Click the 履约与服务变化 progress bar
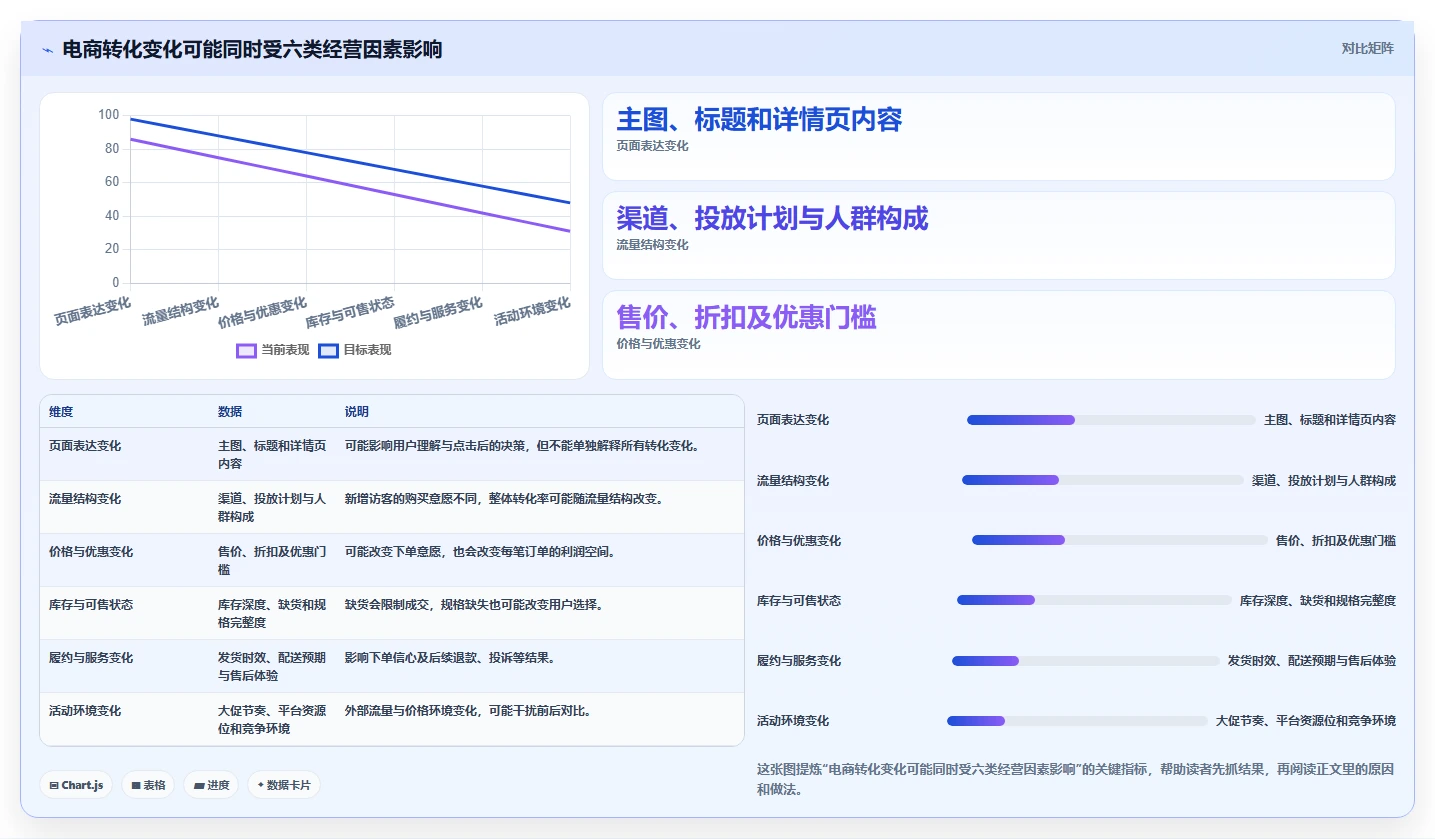The height and width of the screenshot is (839, 1435). pyautogui.click(x=1086, y=660)
